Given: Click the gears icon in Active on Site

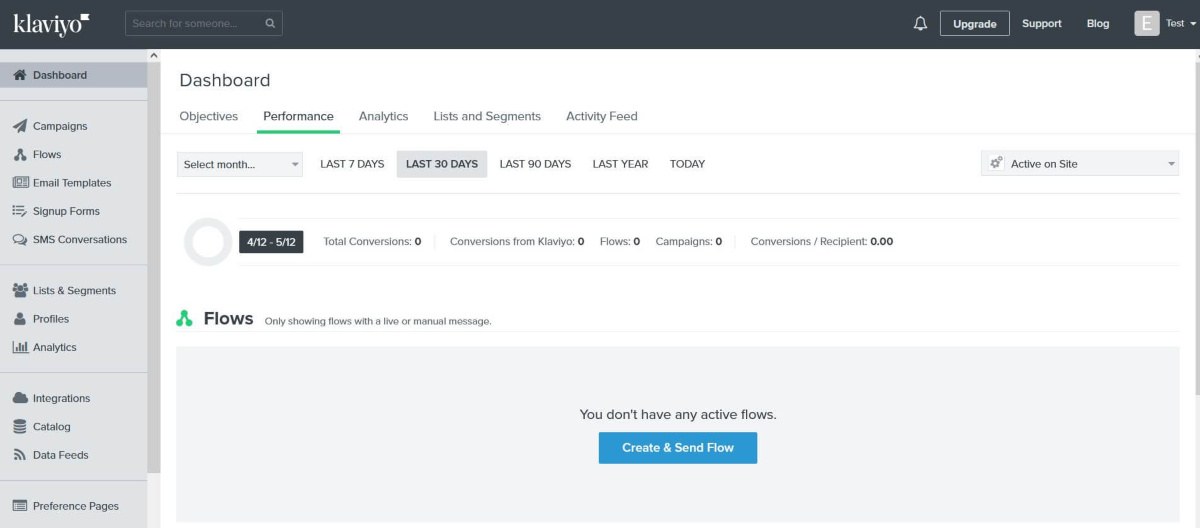Looking at the screenshot, I should (996, 163).
